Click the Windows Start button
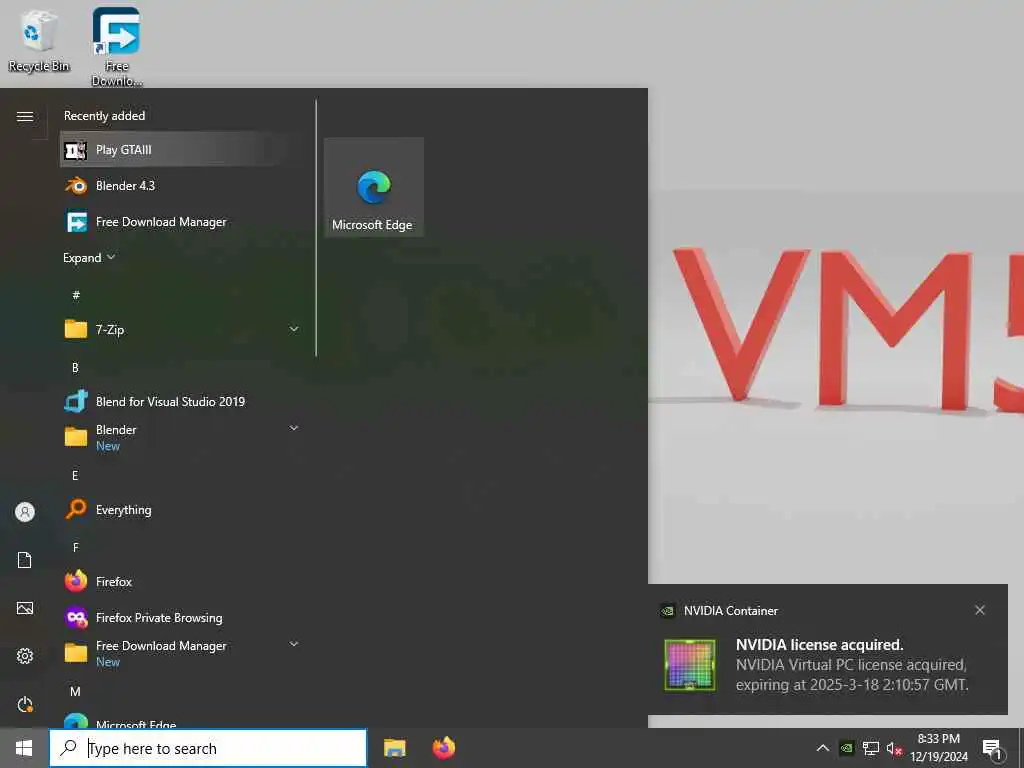Screen dimensions: 1024x768 click(24, 748)
